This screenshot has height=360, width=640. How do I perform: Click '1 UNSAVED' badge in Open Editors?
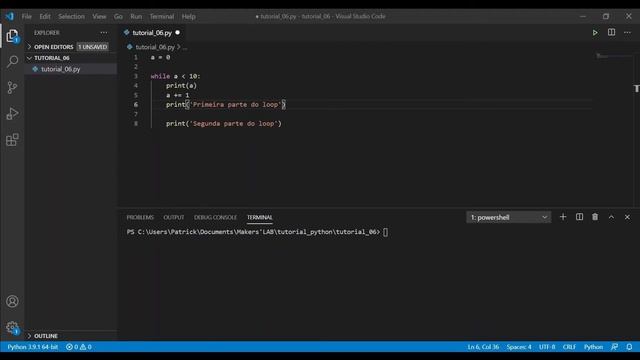[x=93, y=47]
